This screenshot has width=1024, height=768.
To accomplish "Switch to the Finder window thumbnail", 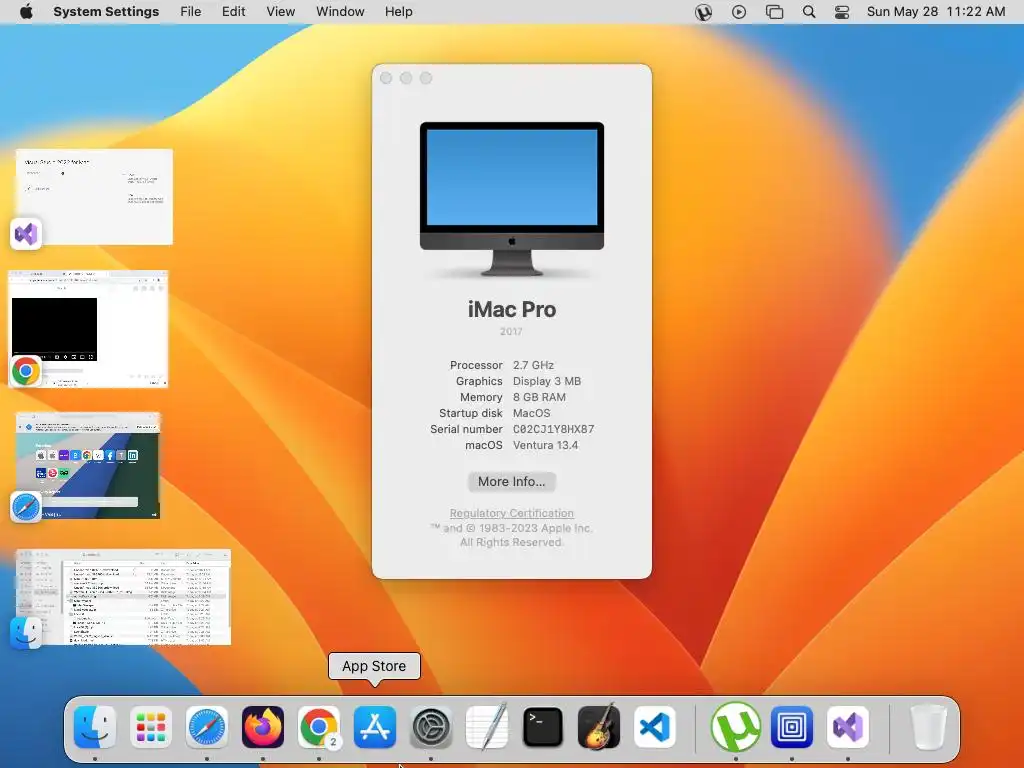I will pos(123,597).
